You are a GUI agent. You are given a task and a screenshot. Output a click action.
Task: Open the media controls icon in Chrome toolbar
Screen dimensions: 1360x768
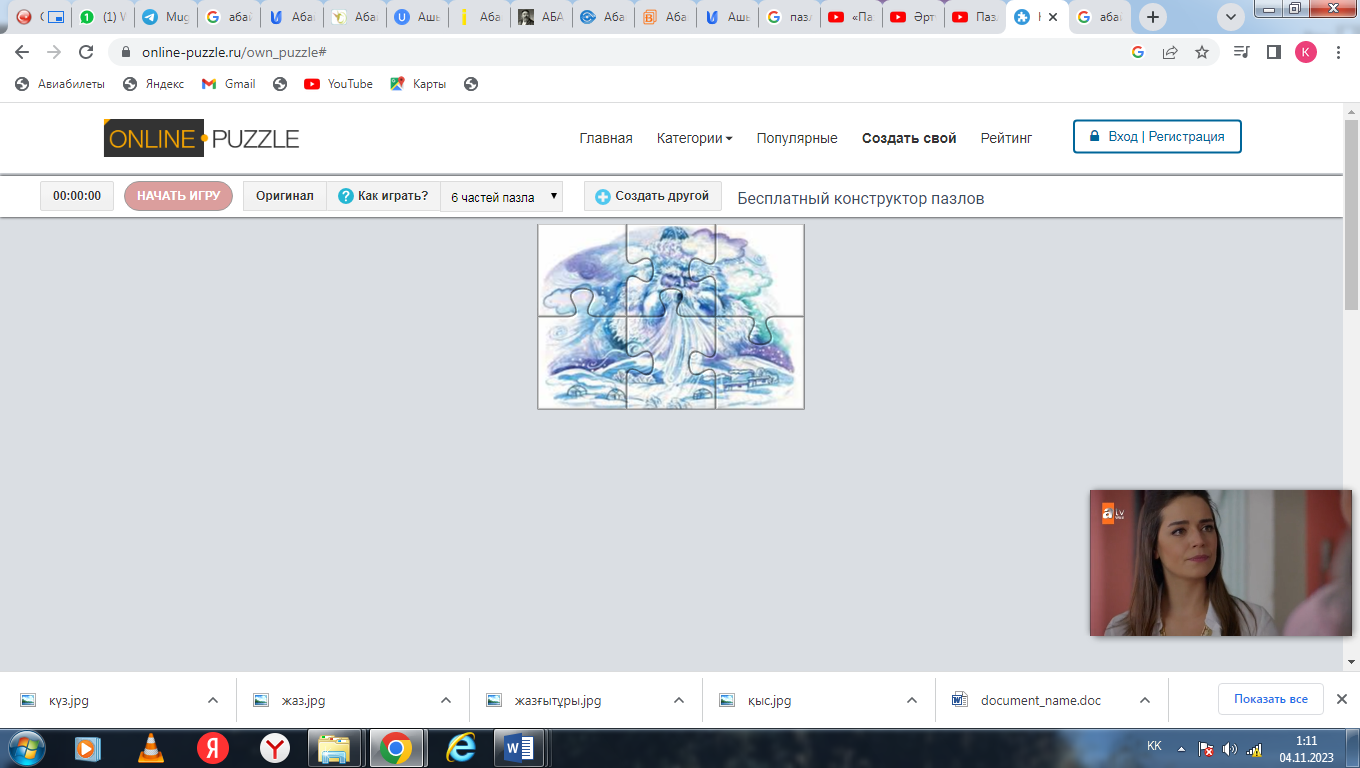(1242, 52)
